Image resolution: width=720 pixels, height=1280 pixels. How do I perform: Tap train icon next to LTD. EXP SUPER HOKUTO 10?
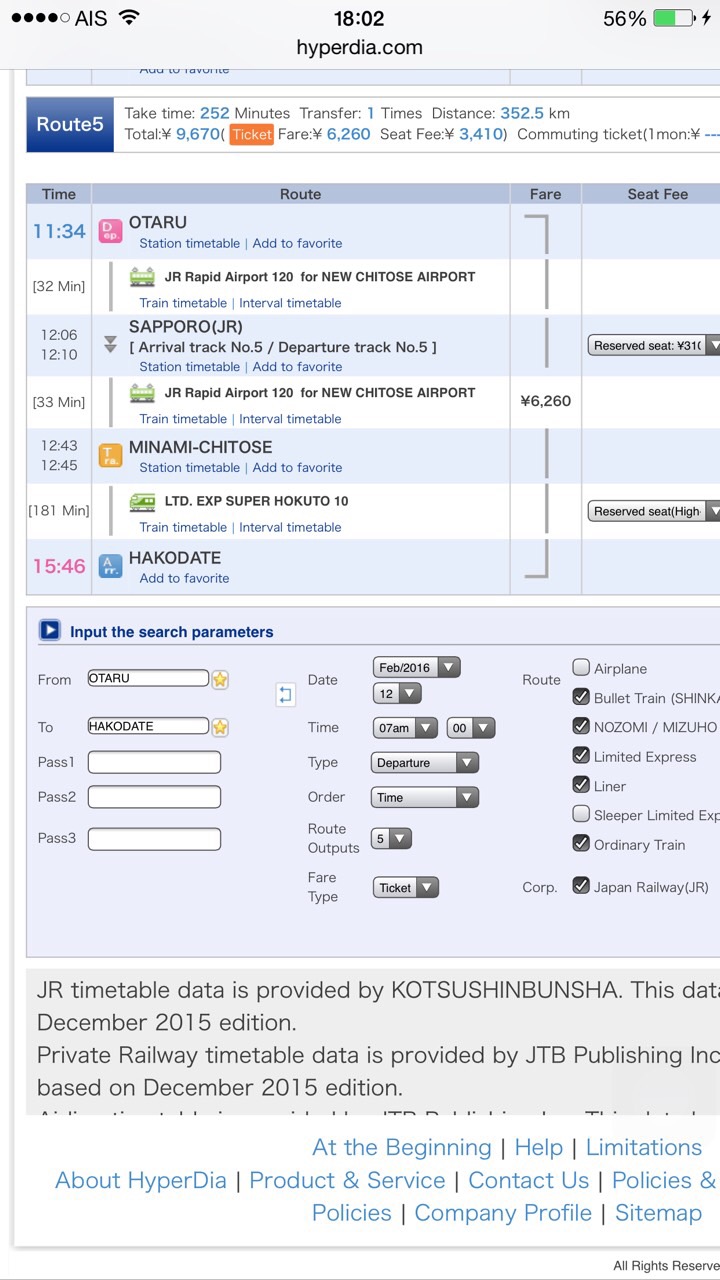pos(143,501)
